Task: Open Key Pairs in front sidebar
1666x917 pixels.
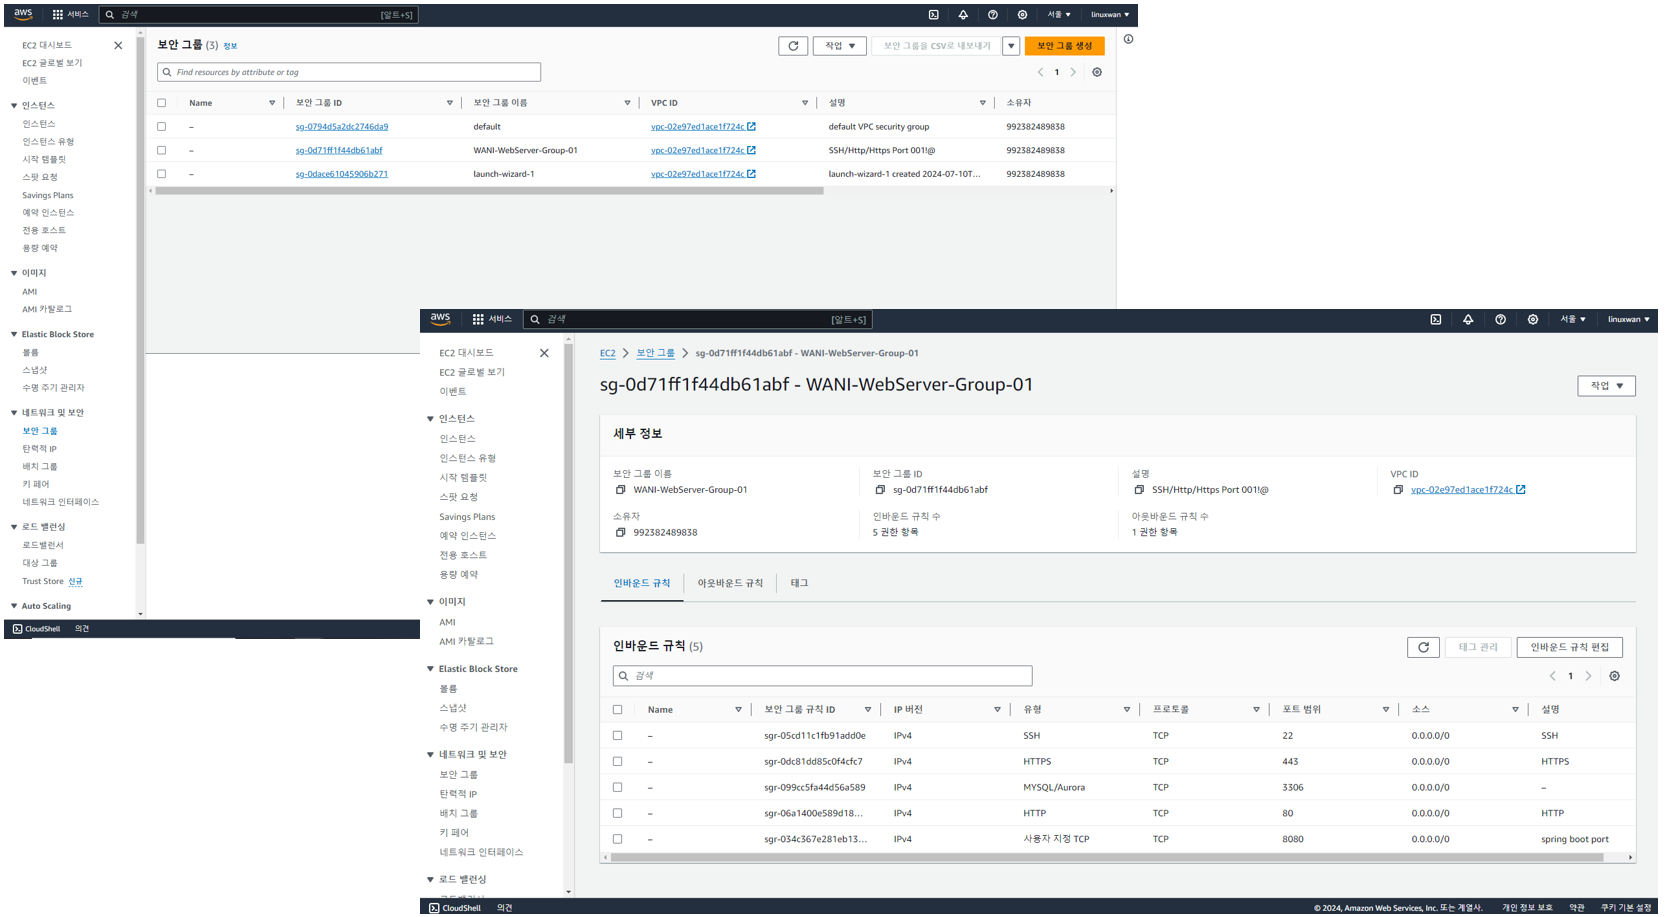Action: [454, 833]
